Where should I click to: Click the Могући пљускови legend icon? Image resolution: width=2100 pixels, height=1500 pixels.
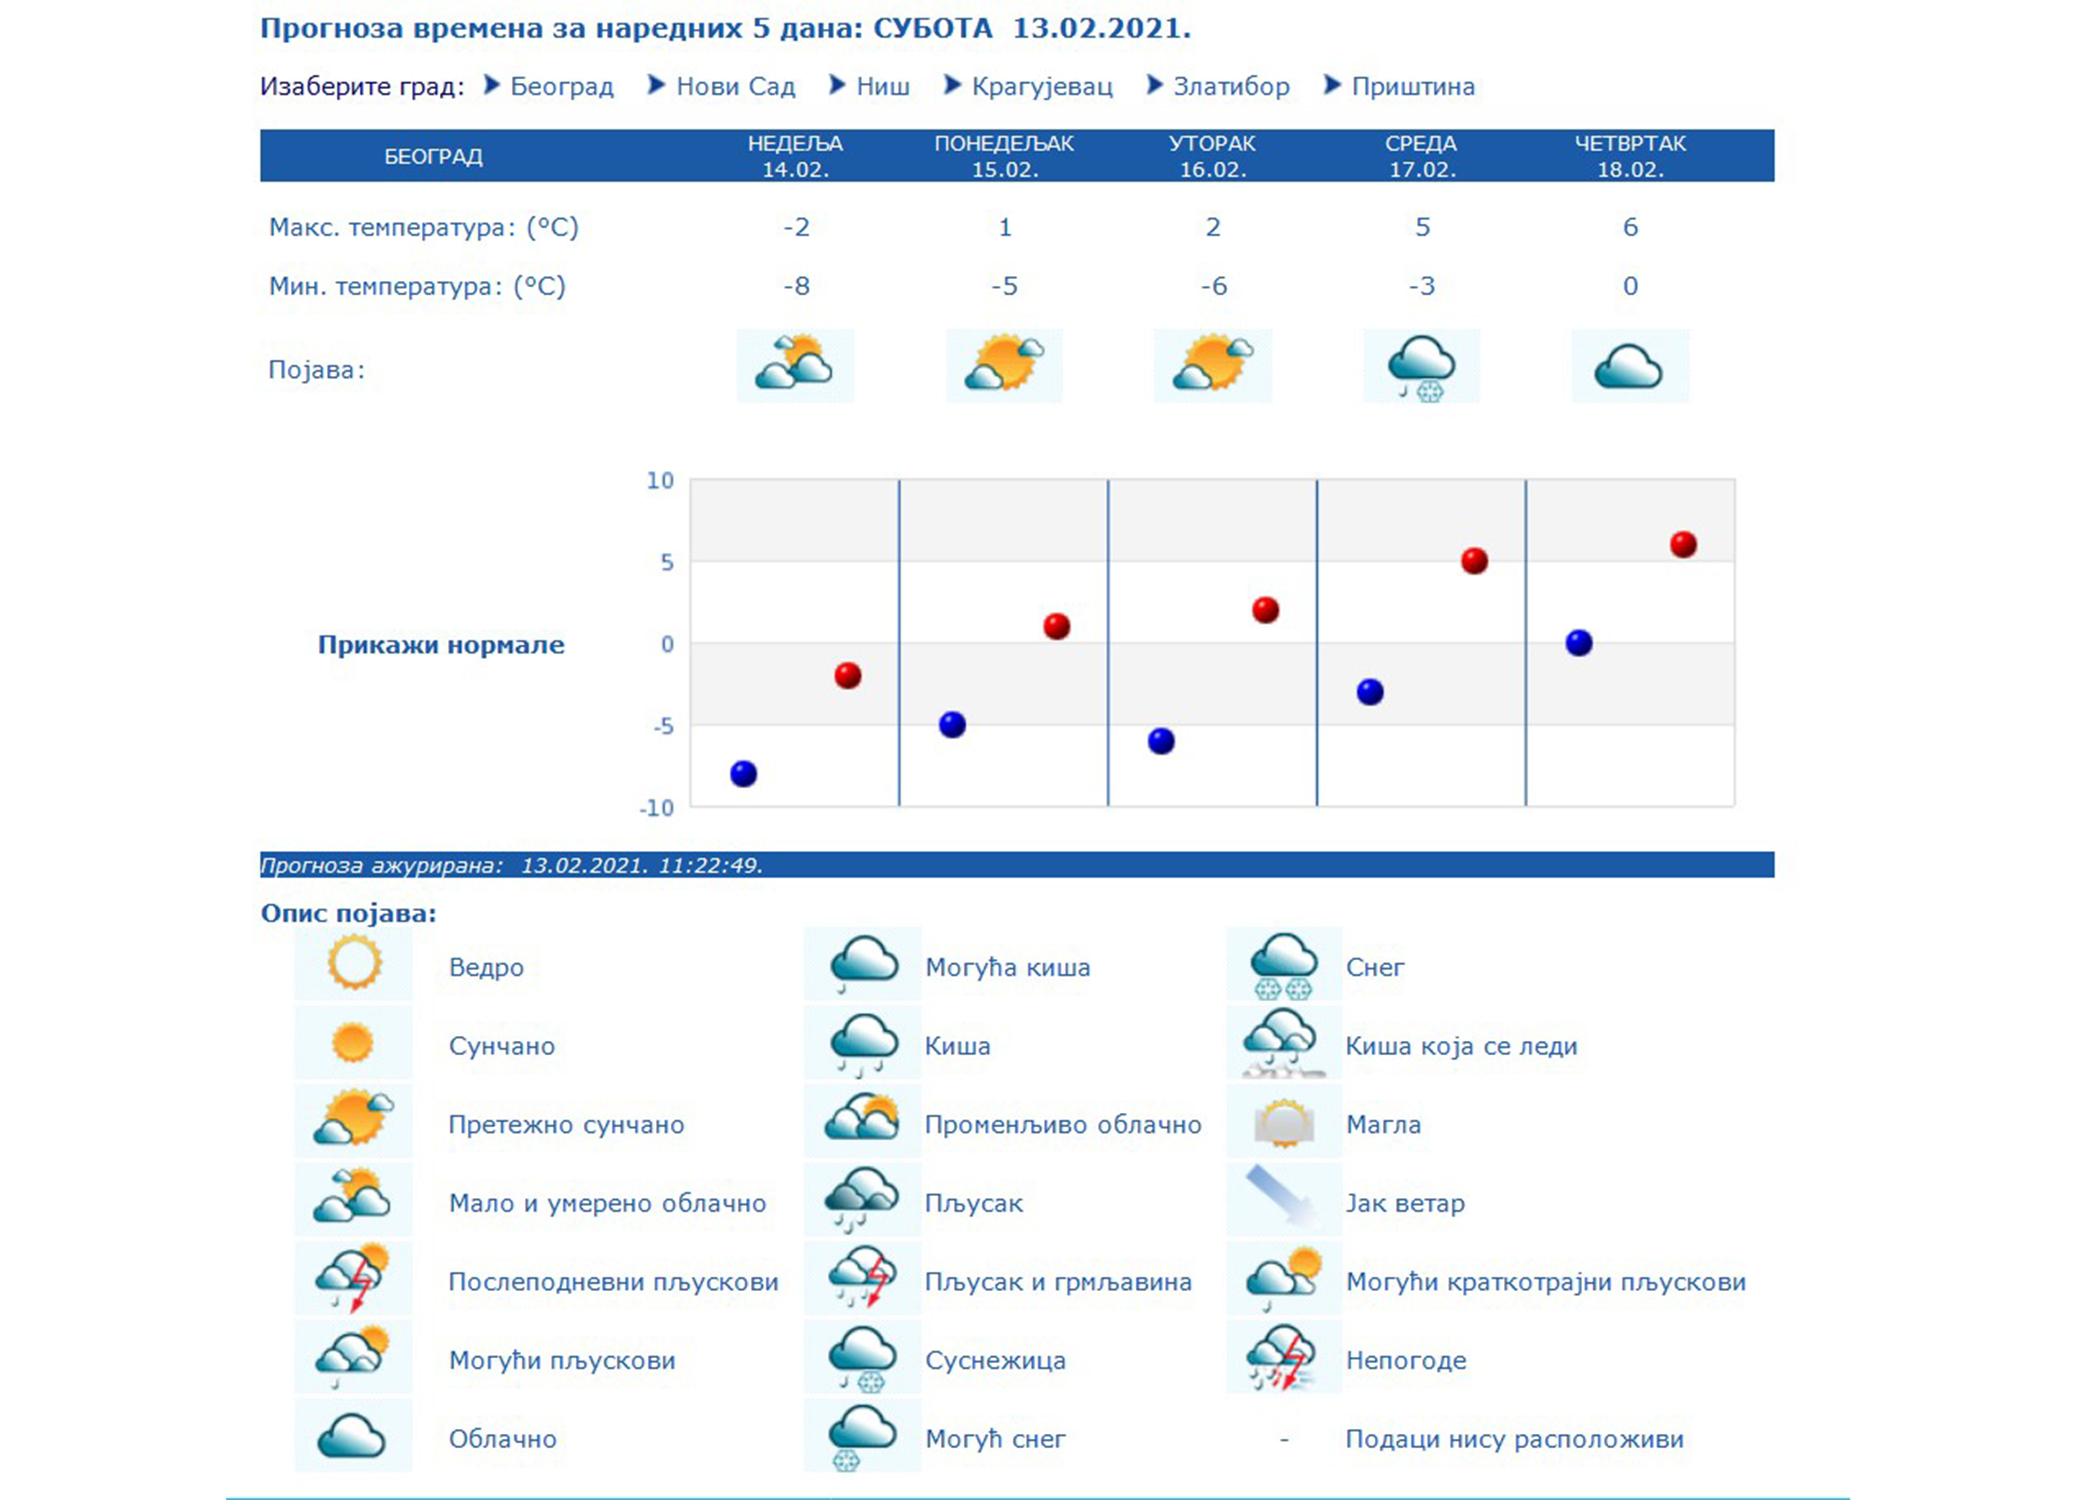353,1357
